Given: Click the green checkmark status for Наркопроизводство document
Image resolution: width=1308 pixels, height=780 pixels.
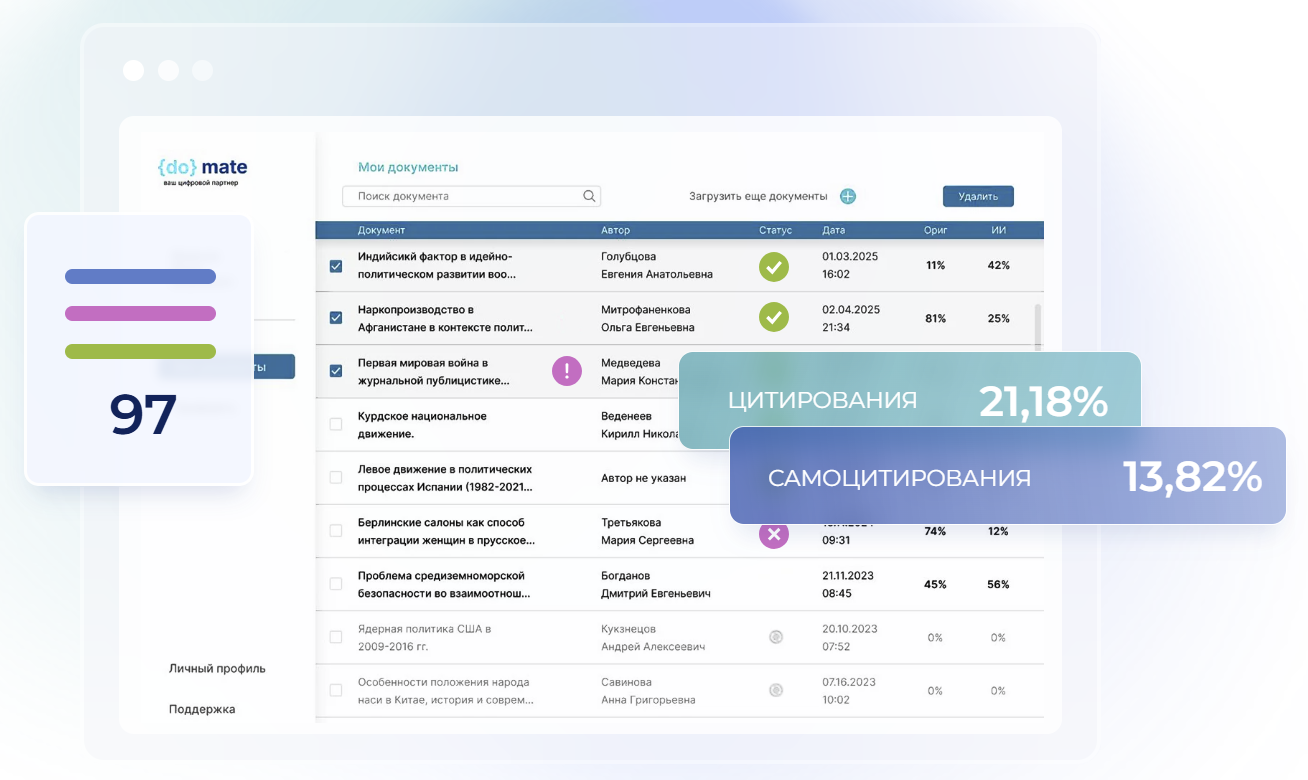Looking at the screenshot, I should click(x=773, y=318).
